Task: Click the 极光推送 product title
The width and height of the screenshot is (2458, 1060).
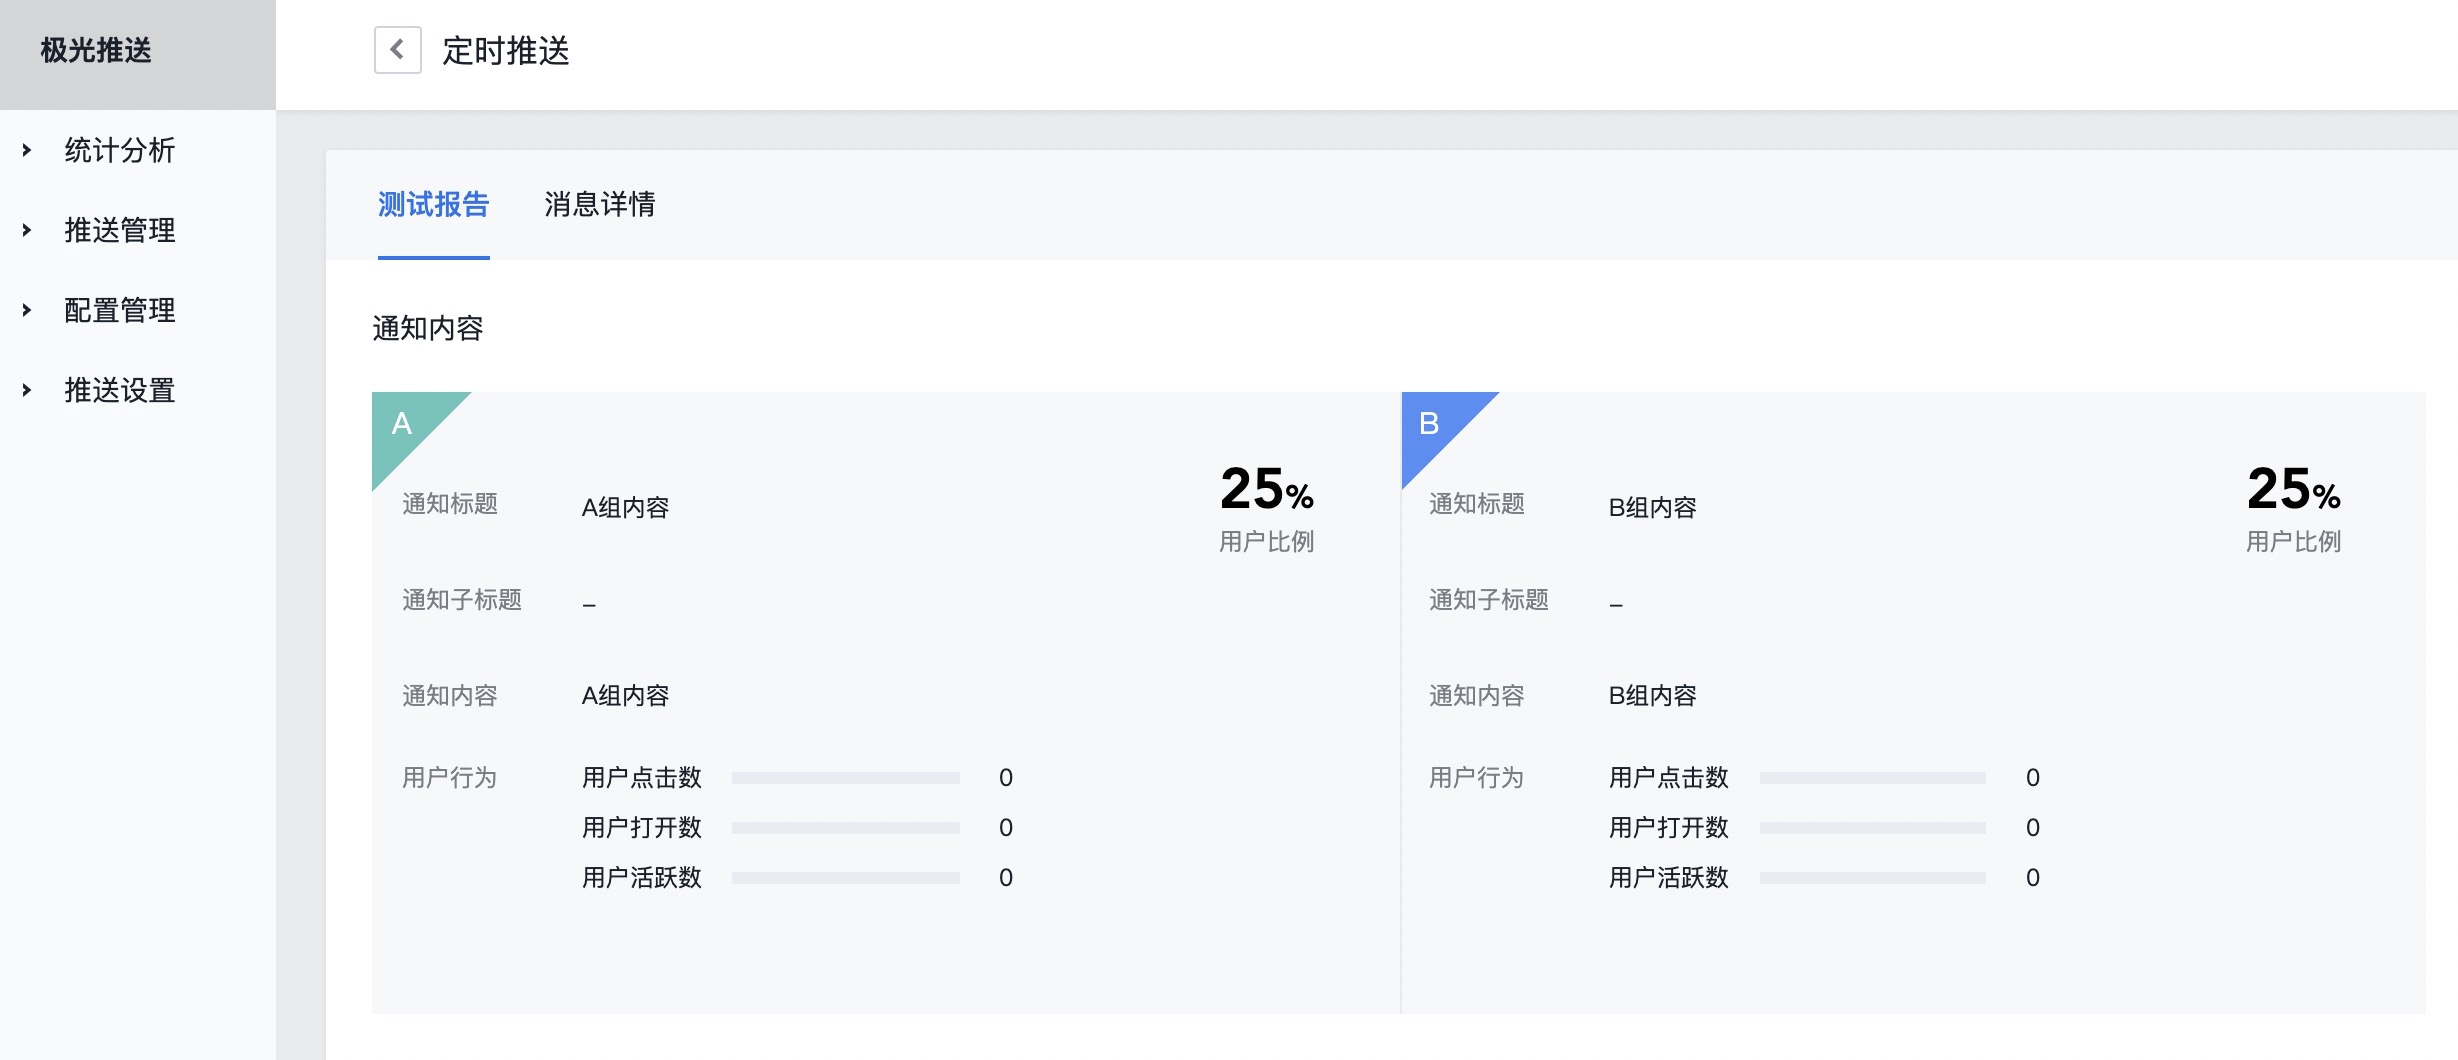Action: tap(96, 50)
